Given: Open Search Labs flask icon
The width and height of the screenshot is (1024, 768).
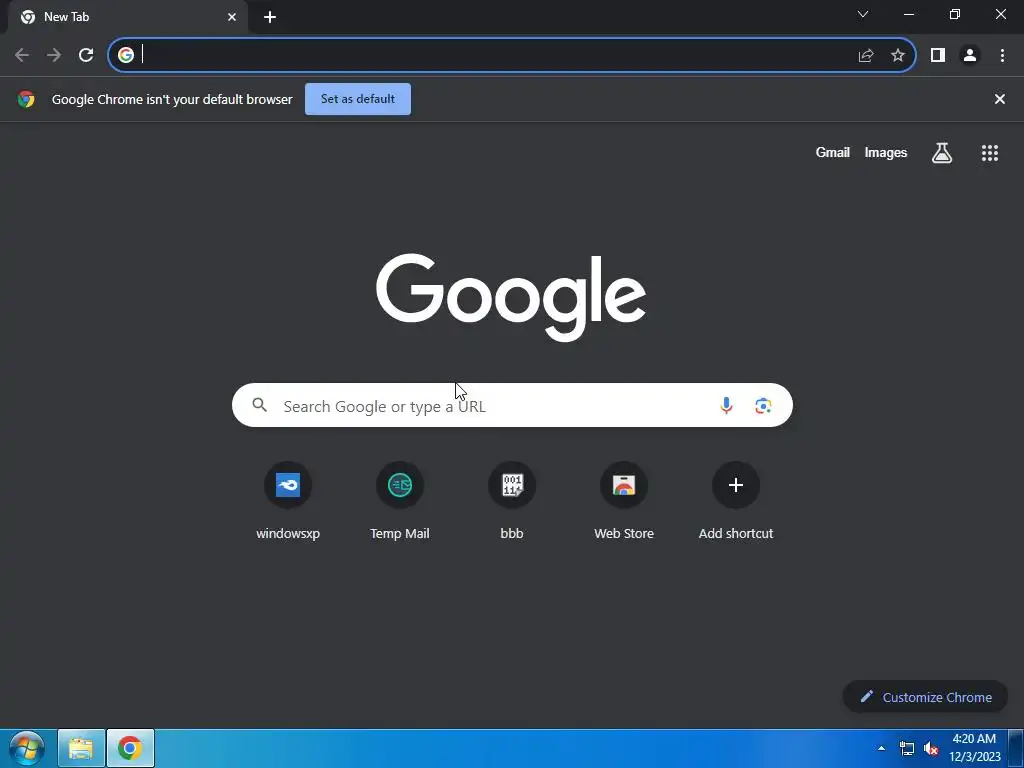Looking at the screenshot, I should 942,153.
